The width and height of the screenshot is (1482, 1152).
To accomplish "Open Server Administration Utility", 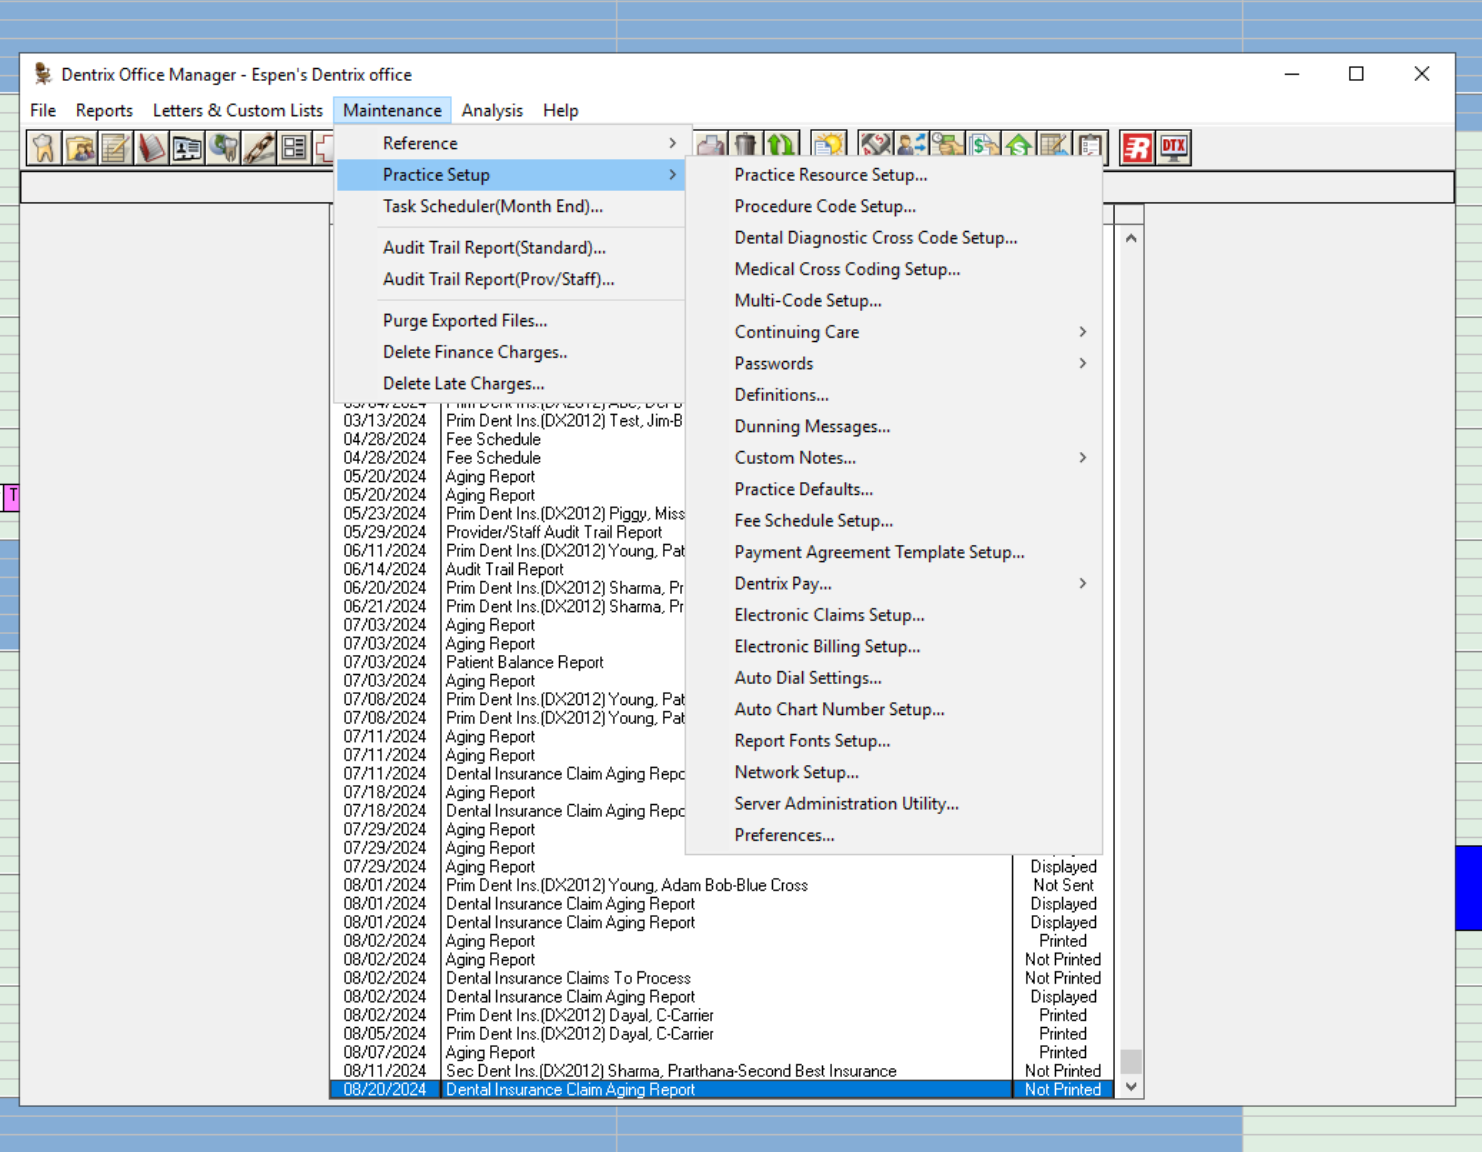I will 894,804.
